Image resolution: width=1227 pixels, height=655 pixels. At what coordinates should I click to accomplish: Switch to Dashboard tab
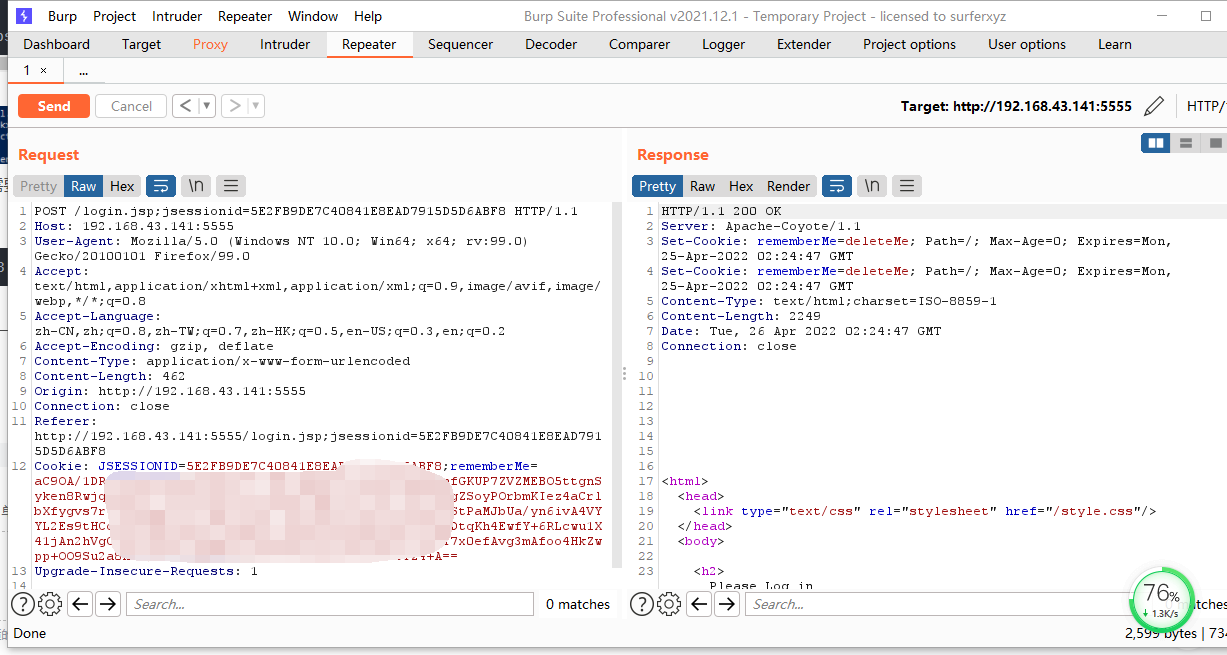[57, 44]
